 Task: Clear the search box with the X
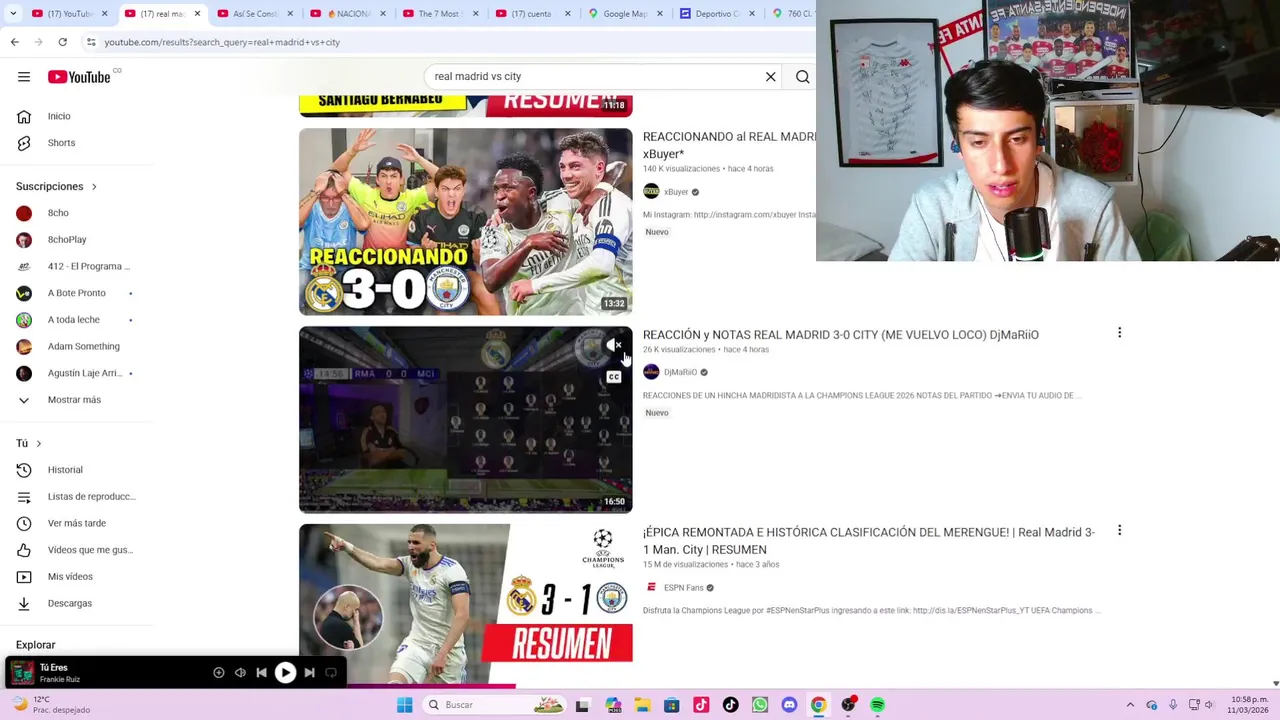[771, 76]
